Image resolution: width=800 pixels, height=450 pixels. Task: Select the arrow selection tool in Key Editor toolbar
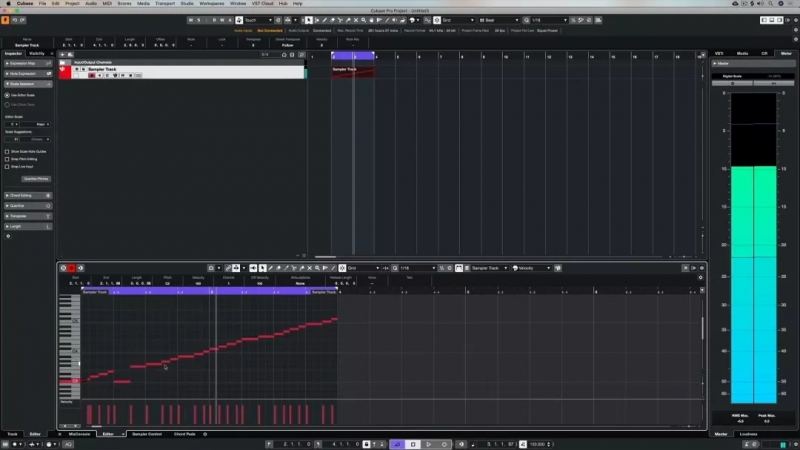(x=262, y=268)
